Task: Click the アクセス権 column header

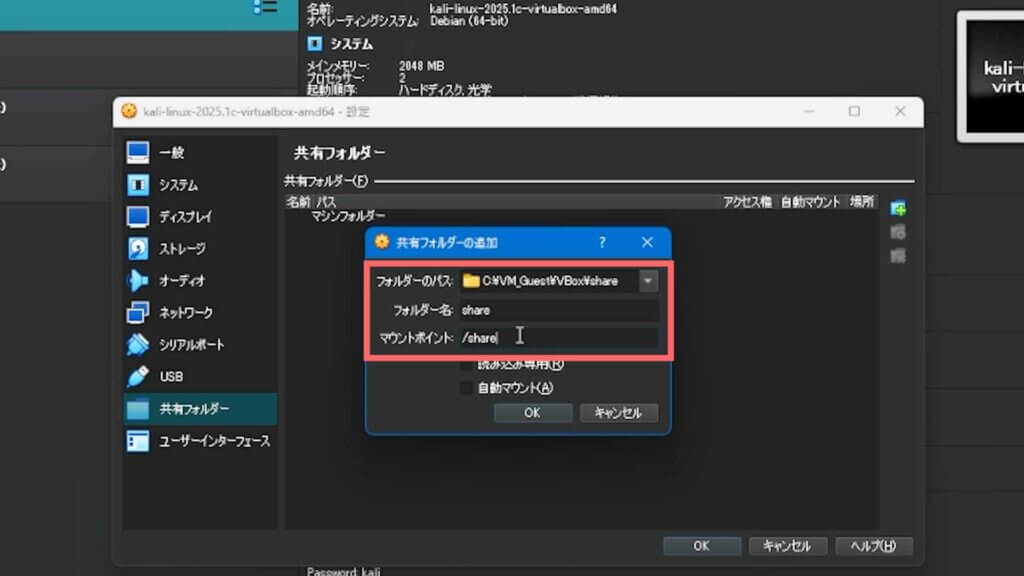Action: 747,202
